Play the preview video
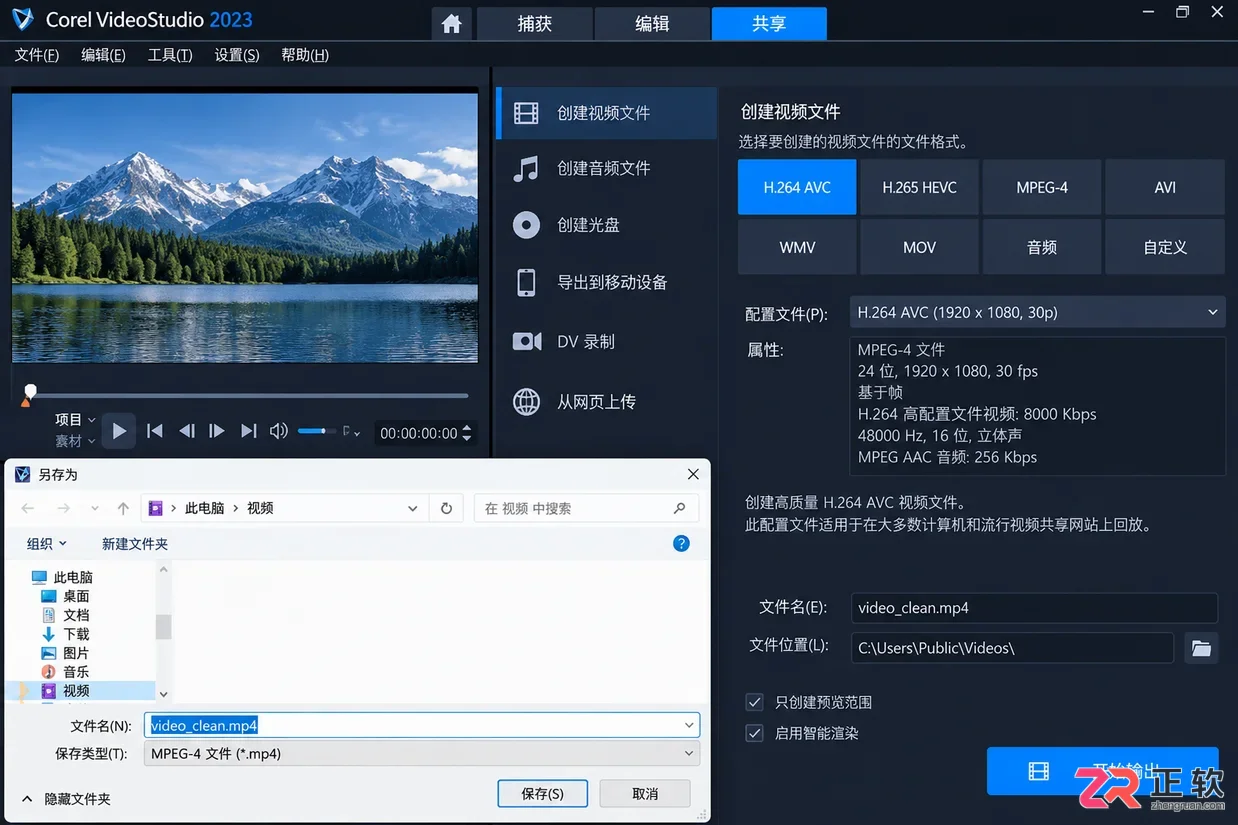1238x825 pixels. 119,431
